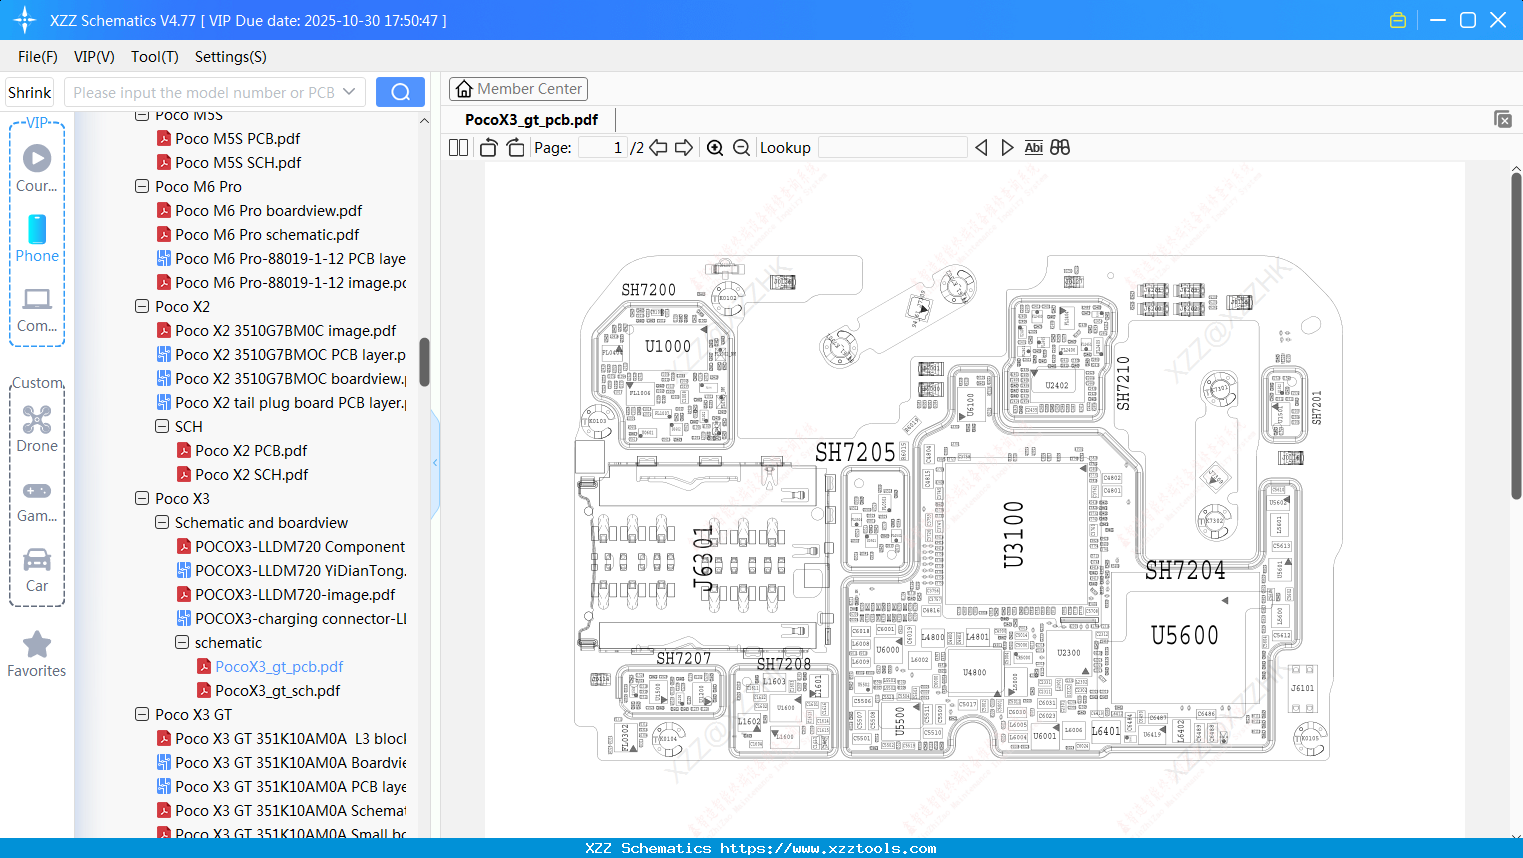Open the Tool menu
Screen dimensions: 1523x858
[154, 57]
